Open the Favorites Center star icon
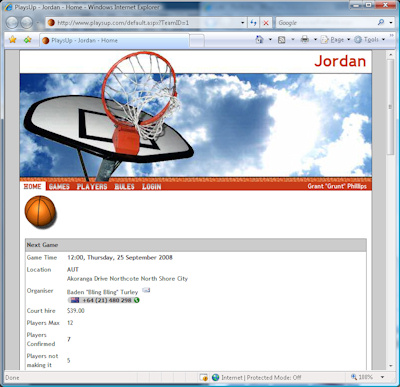 click(x=13, y=40)
